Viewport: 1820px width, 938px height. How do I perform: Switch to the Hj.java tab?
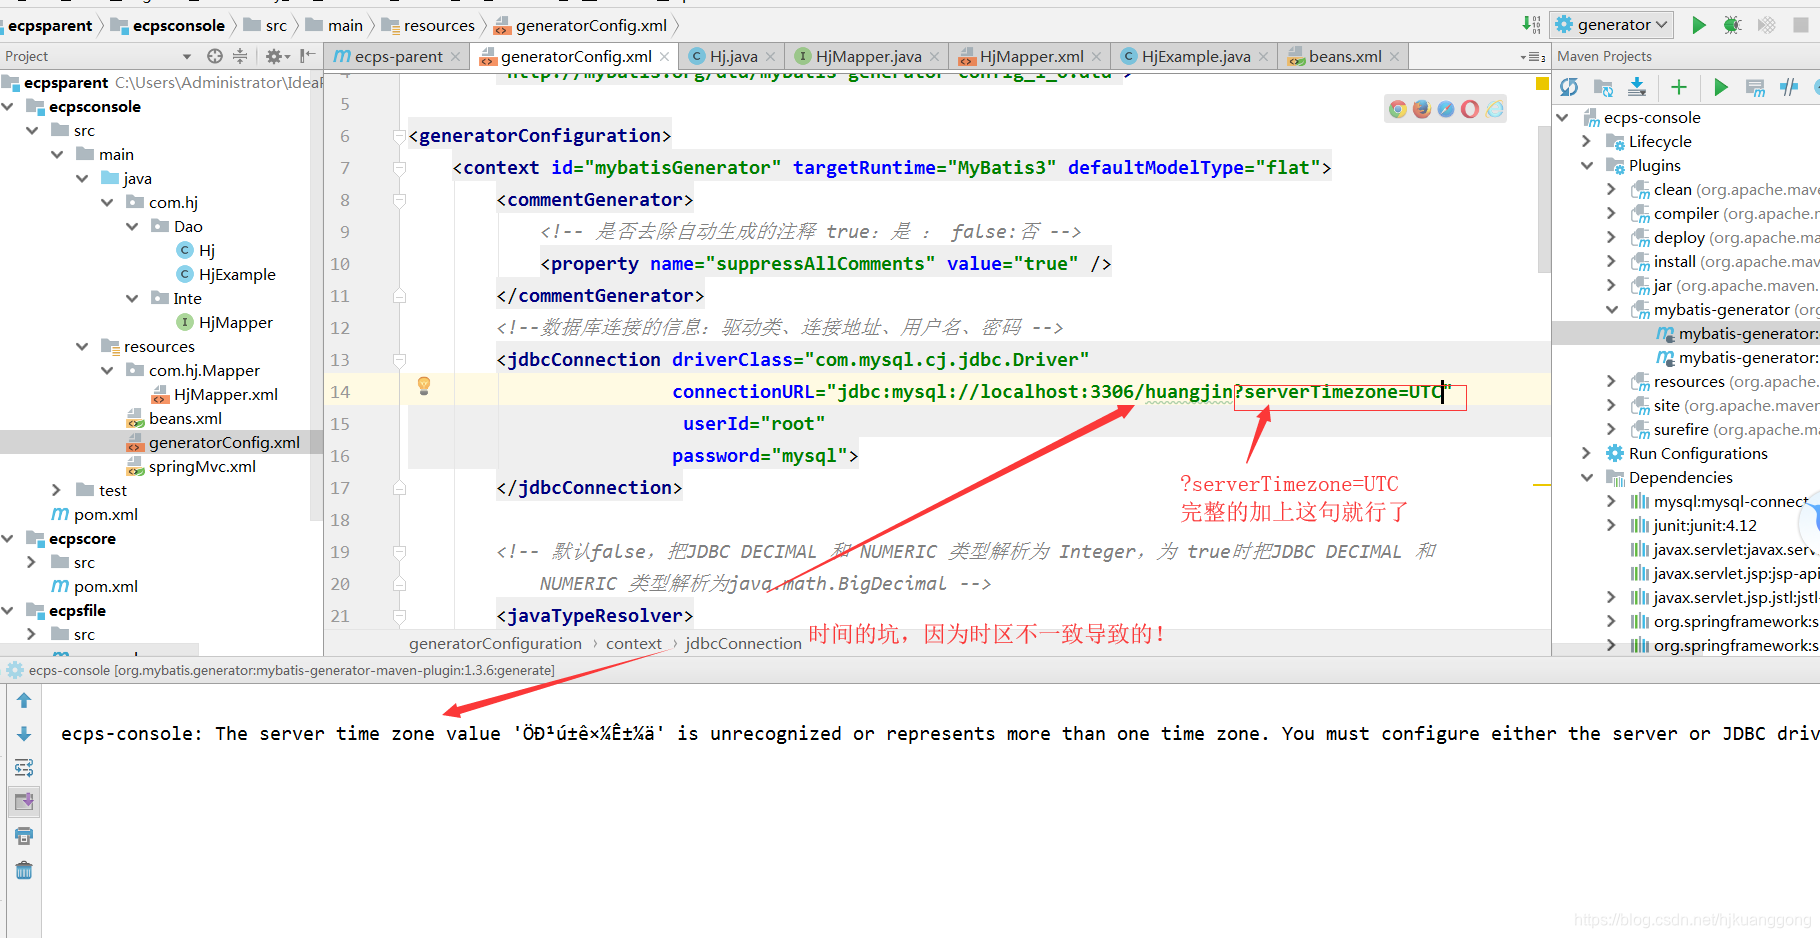[732, 57]
